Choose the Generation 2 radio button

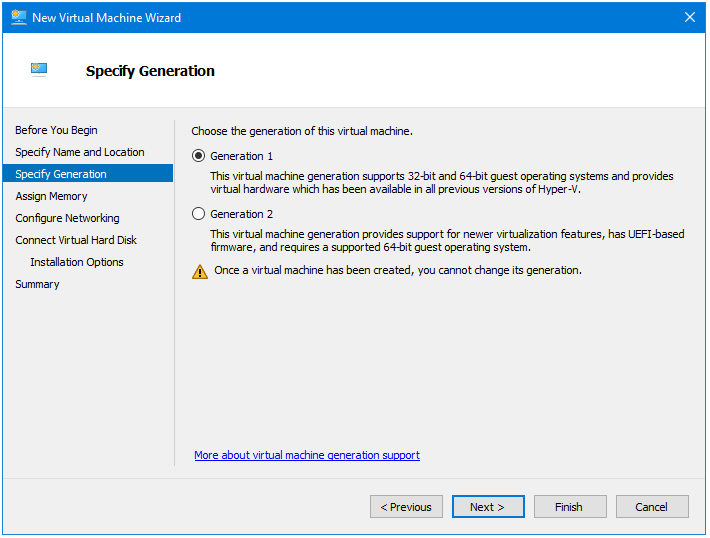(x=199, y=214)
